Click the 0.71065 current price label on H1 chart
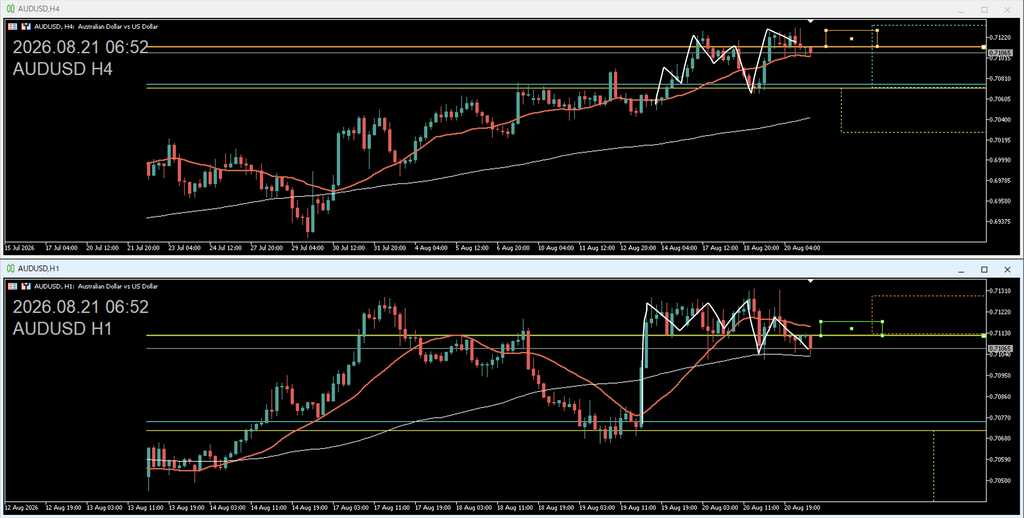Viewport: 1024px width, 518px height. 1000,349
